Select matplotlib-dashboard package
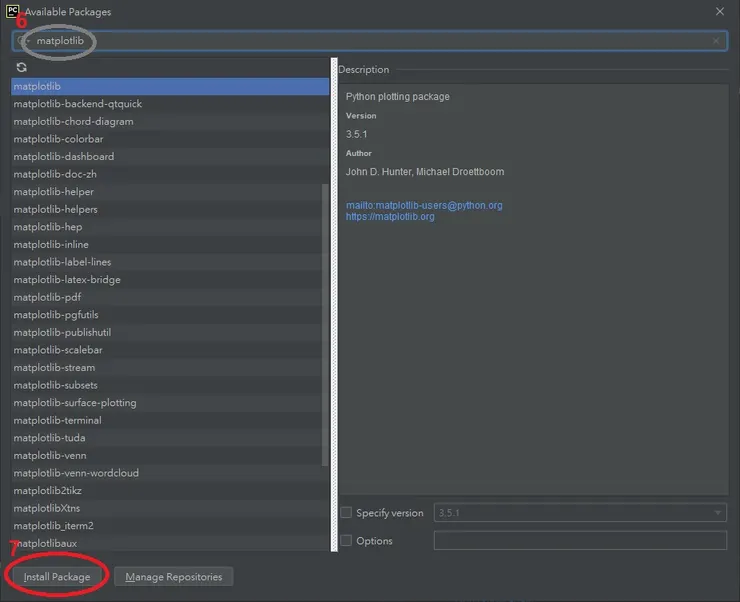The width and height of the screenshot is (740, 602). point(170,157)
